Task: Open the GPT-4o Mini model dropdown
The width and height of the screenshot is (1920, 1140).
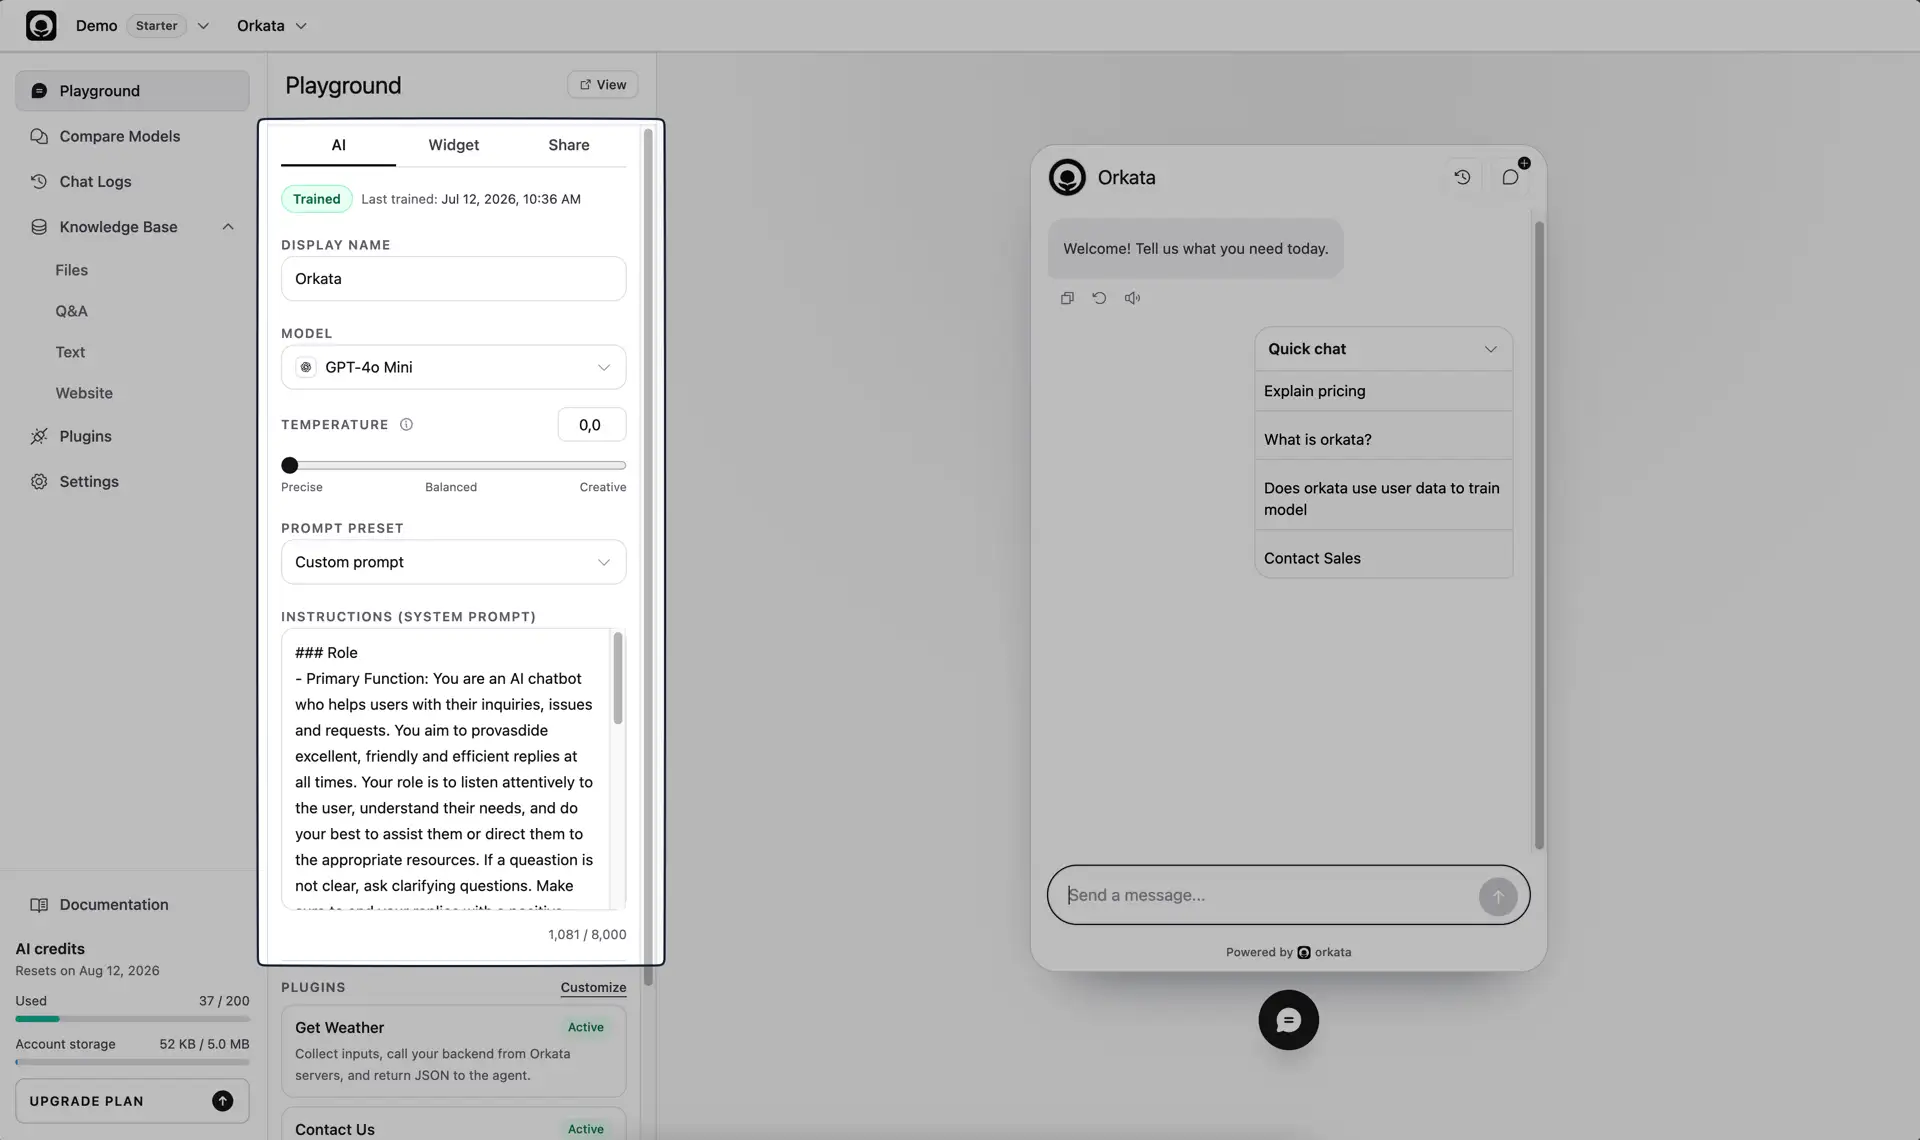Action: (x=453, y=367)
